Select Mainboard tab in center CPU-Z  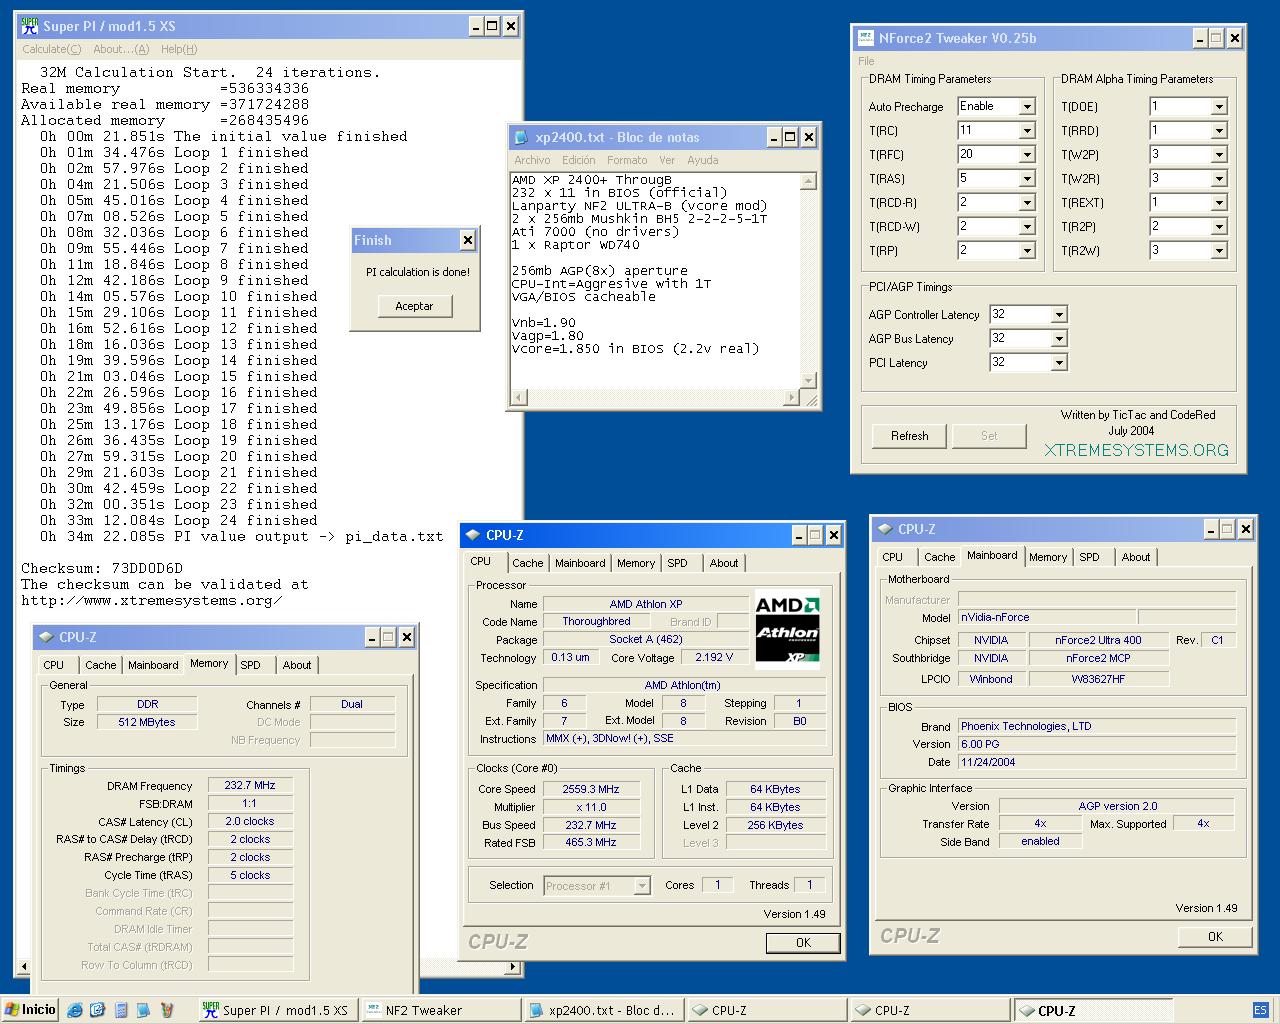point(580,563)
